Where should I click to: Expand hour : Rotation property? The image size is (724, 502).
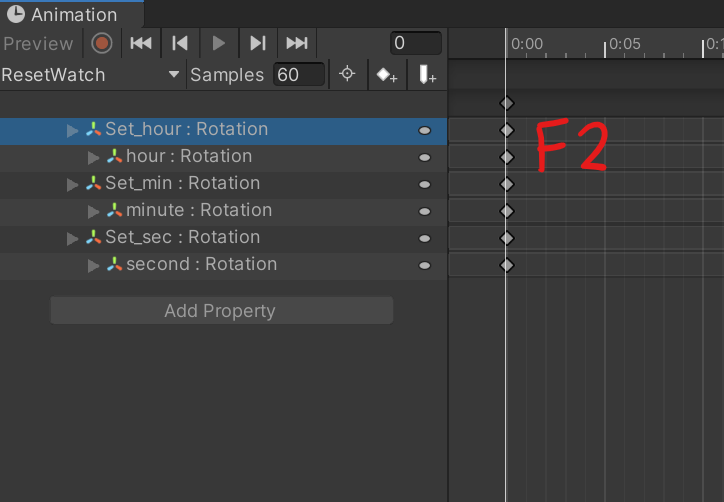pos(93,157)
